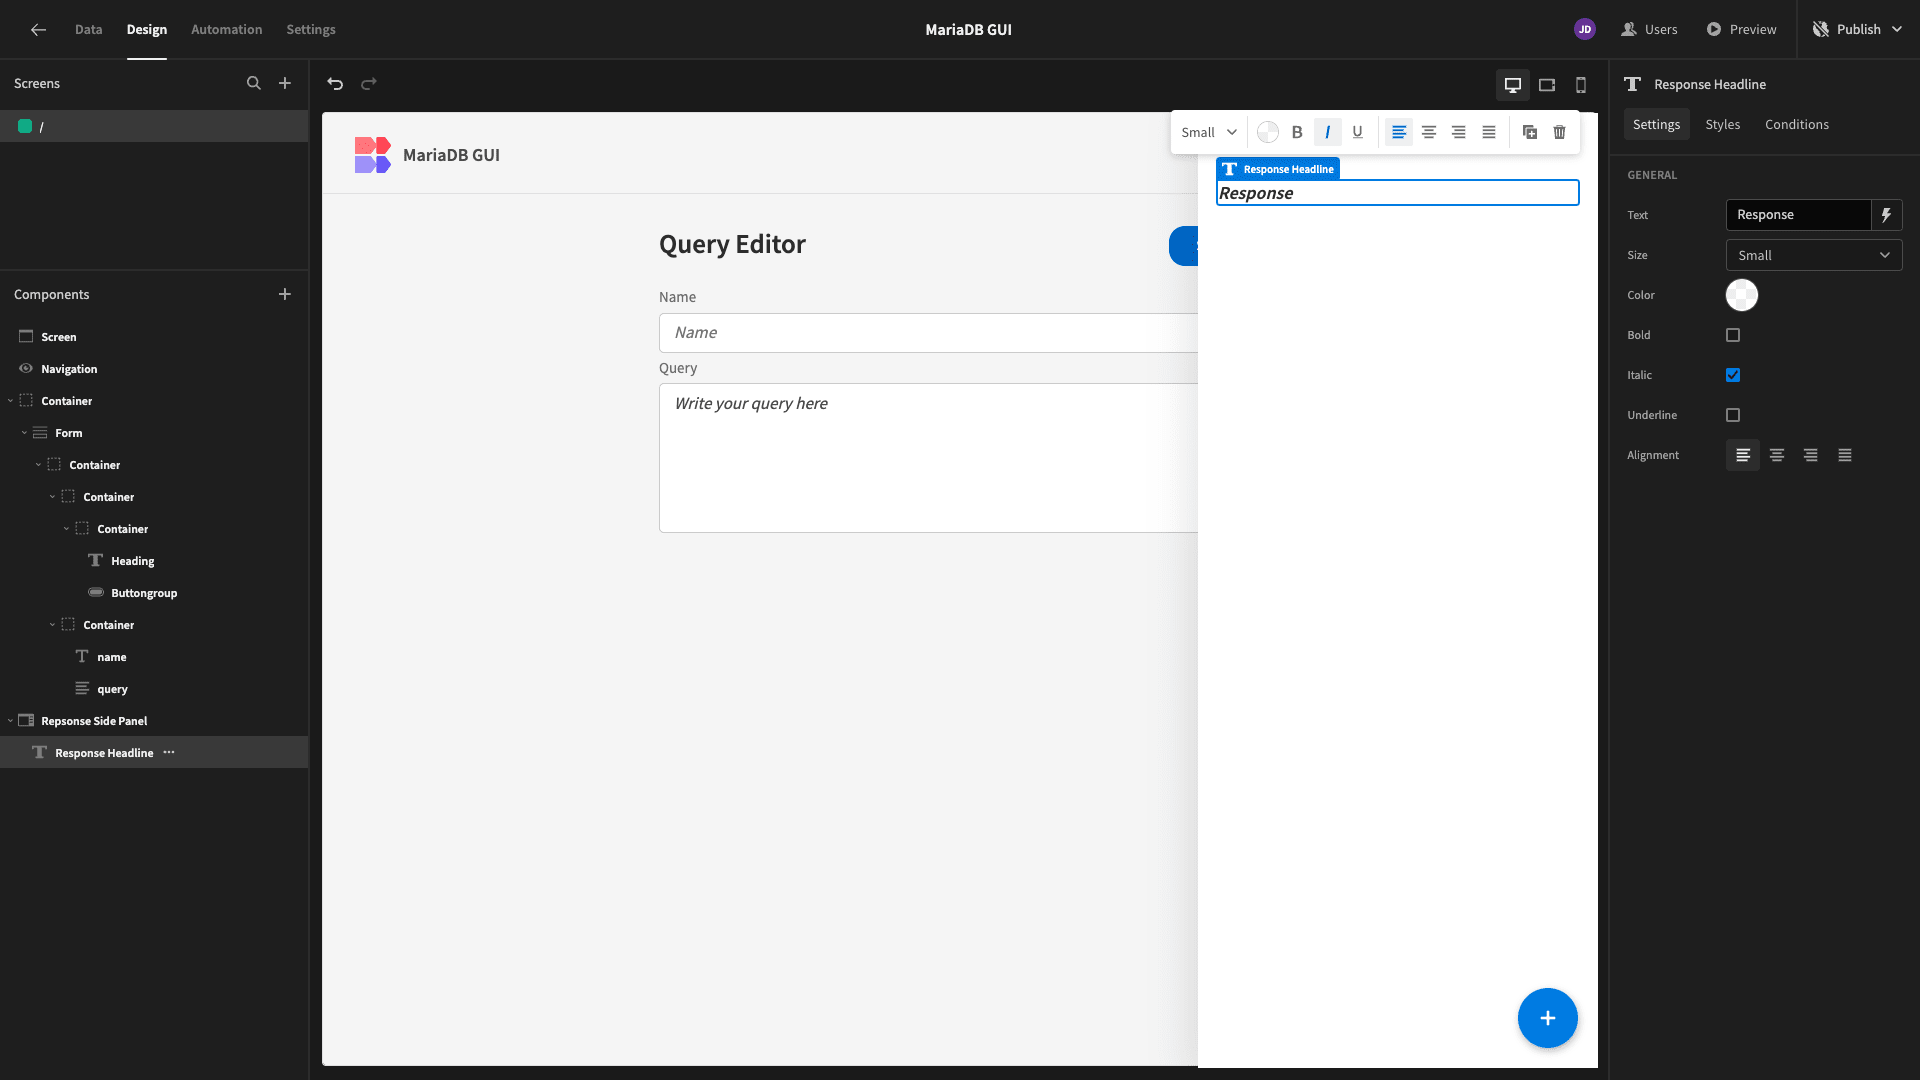
Task: Open color picker in floating toolbar
Action: pyautogui.click(x=1268, y=132)
